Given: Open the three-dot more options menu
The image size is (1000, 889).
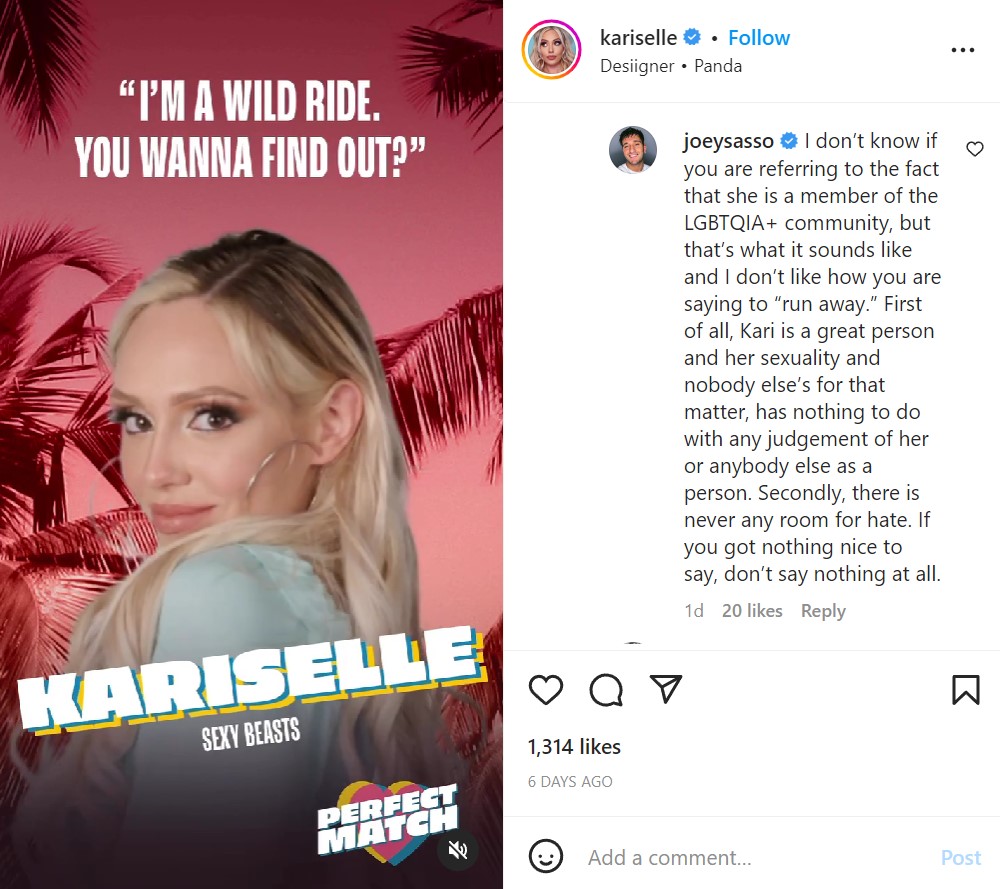Looking at the screenshot, I should pos(962,50).
